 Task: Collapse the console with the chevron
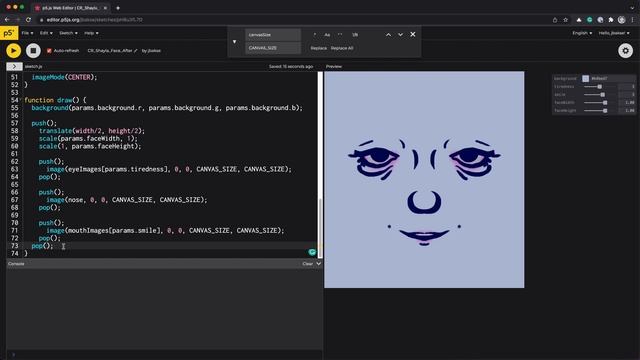point(318,264)
